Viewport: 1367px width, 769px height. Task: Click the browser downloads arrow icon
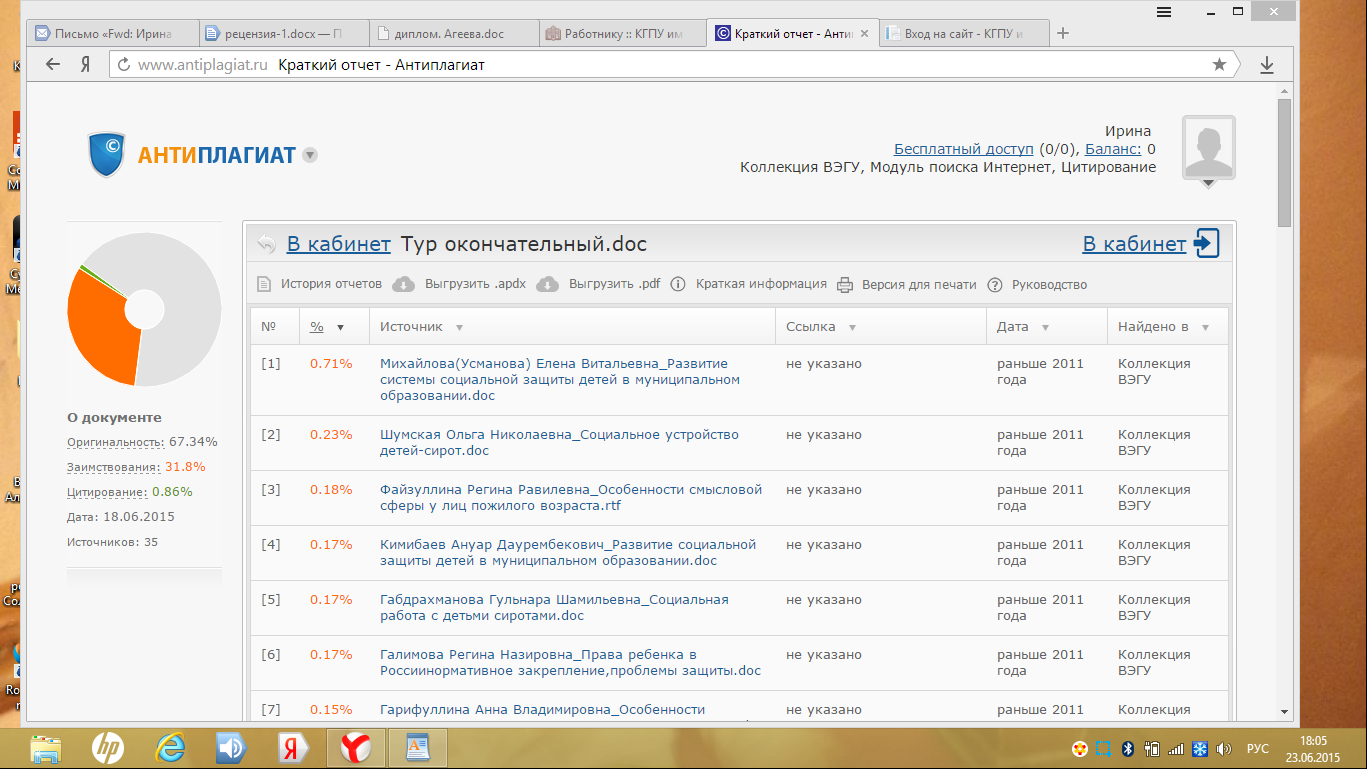click(x=1266, y=65)
